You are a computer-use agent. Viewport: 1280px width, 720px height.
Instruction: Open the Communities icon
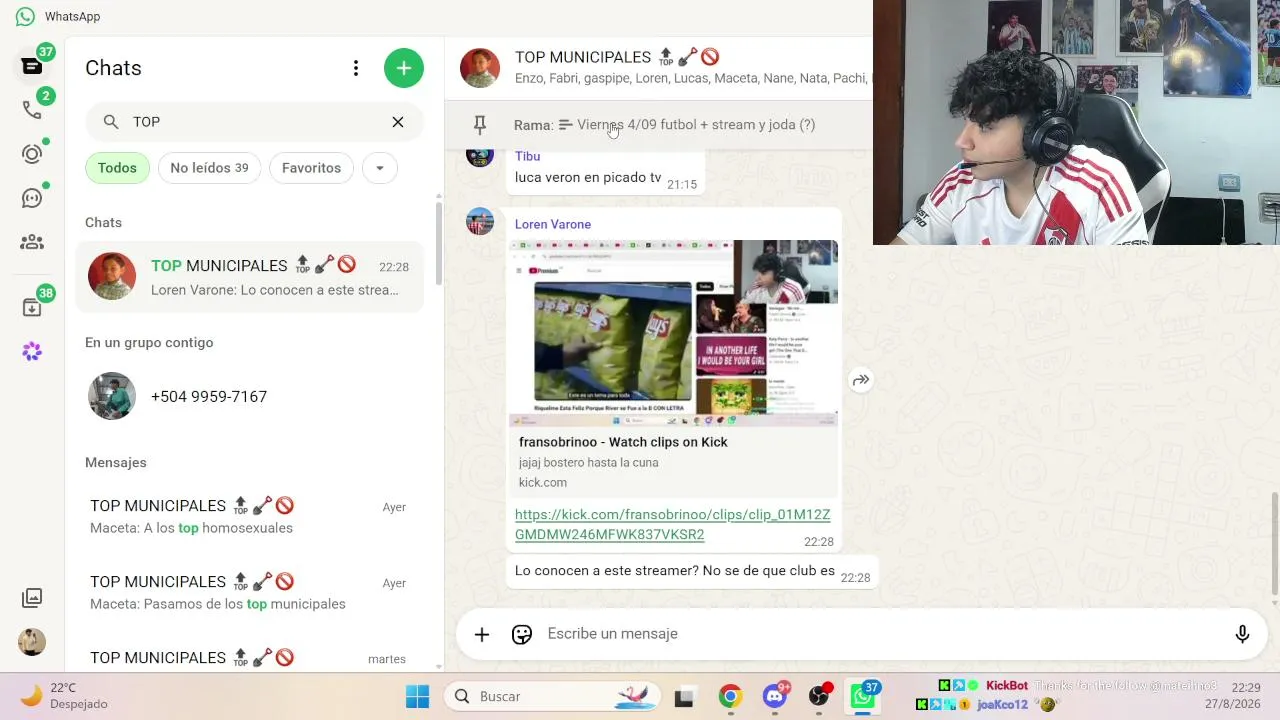tap(32, 242)
